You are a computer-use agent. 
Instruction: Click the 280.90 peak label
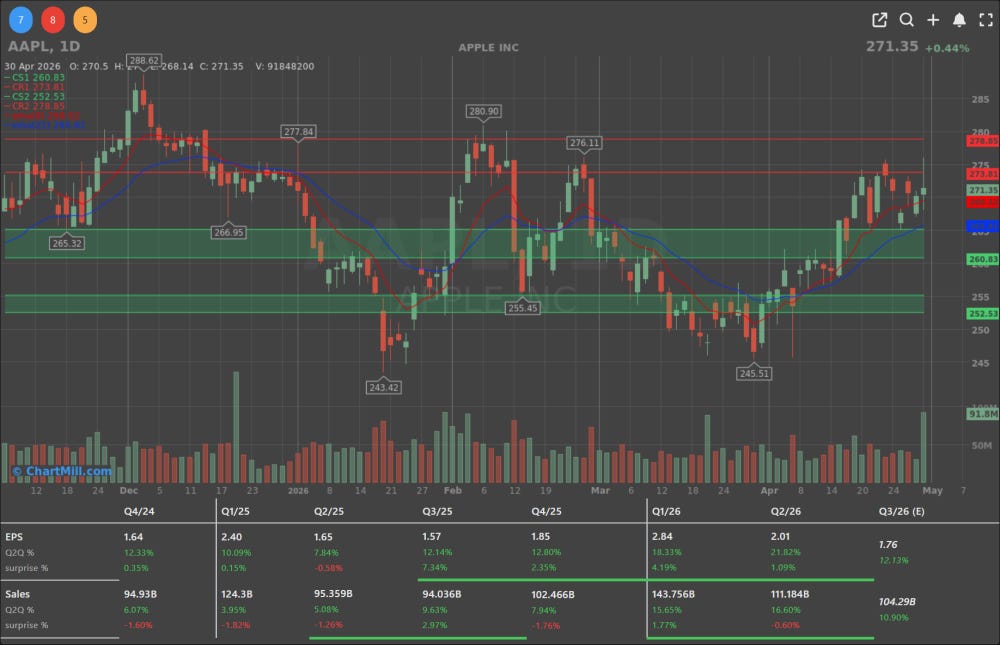coord(484,111)
